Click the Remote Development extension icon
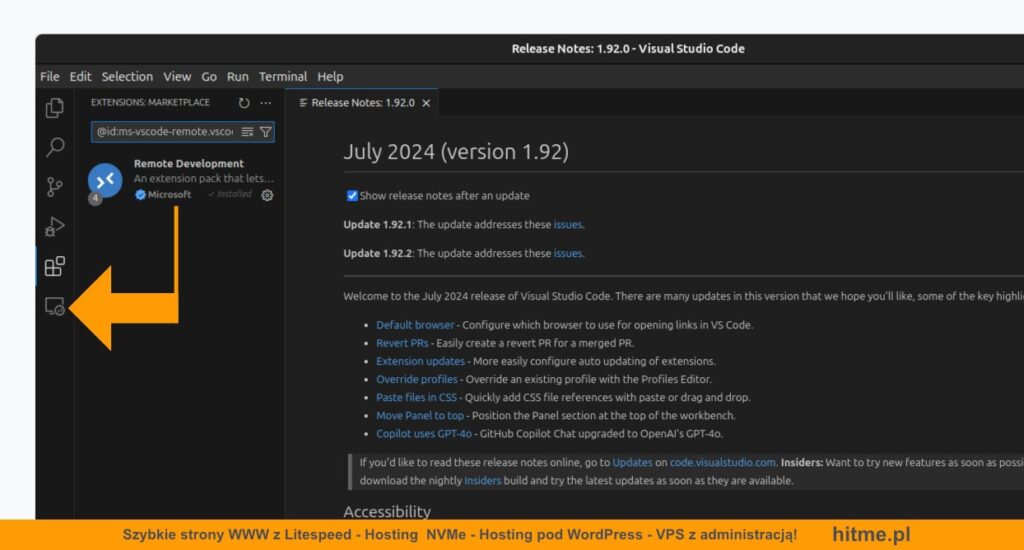 pyautogui.click(x=105, y=180)
